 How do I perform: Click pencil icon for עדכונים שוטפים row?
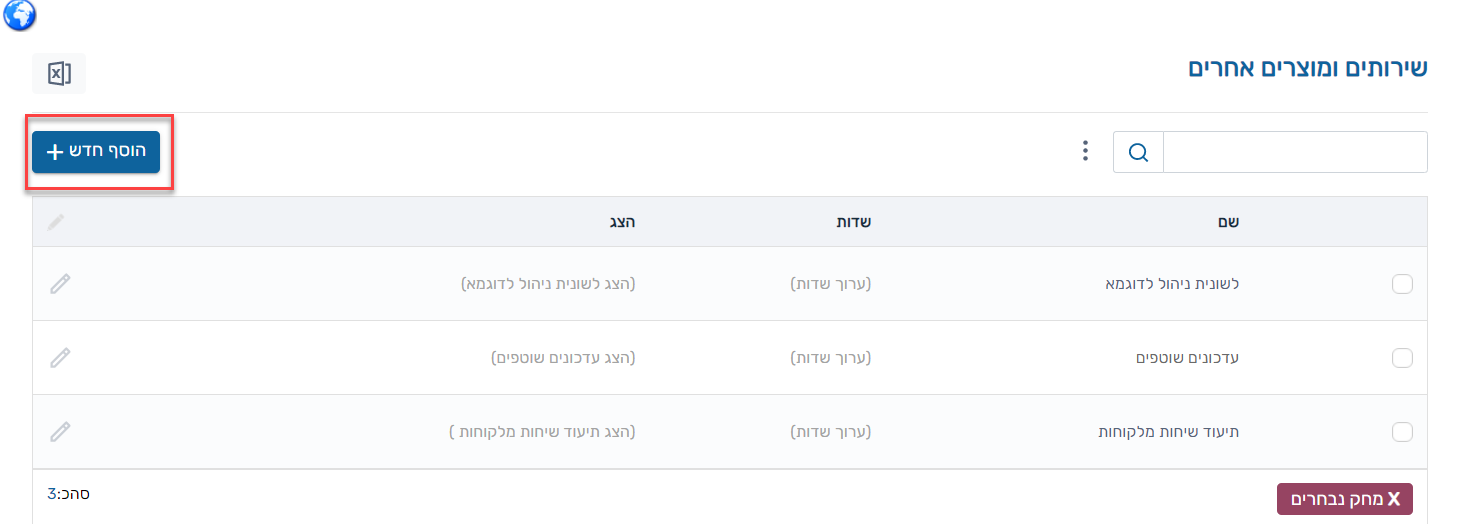[60, 358]
